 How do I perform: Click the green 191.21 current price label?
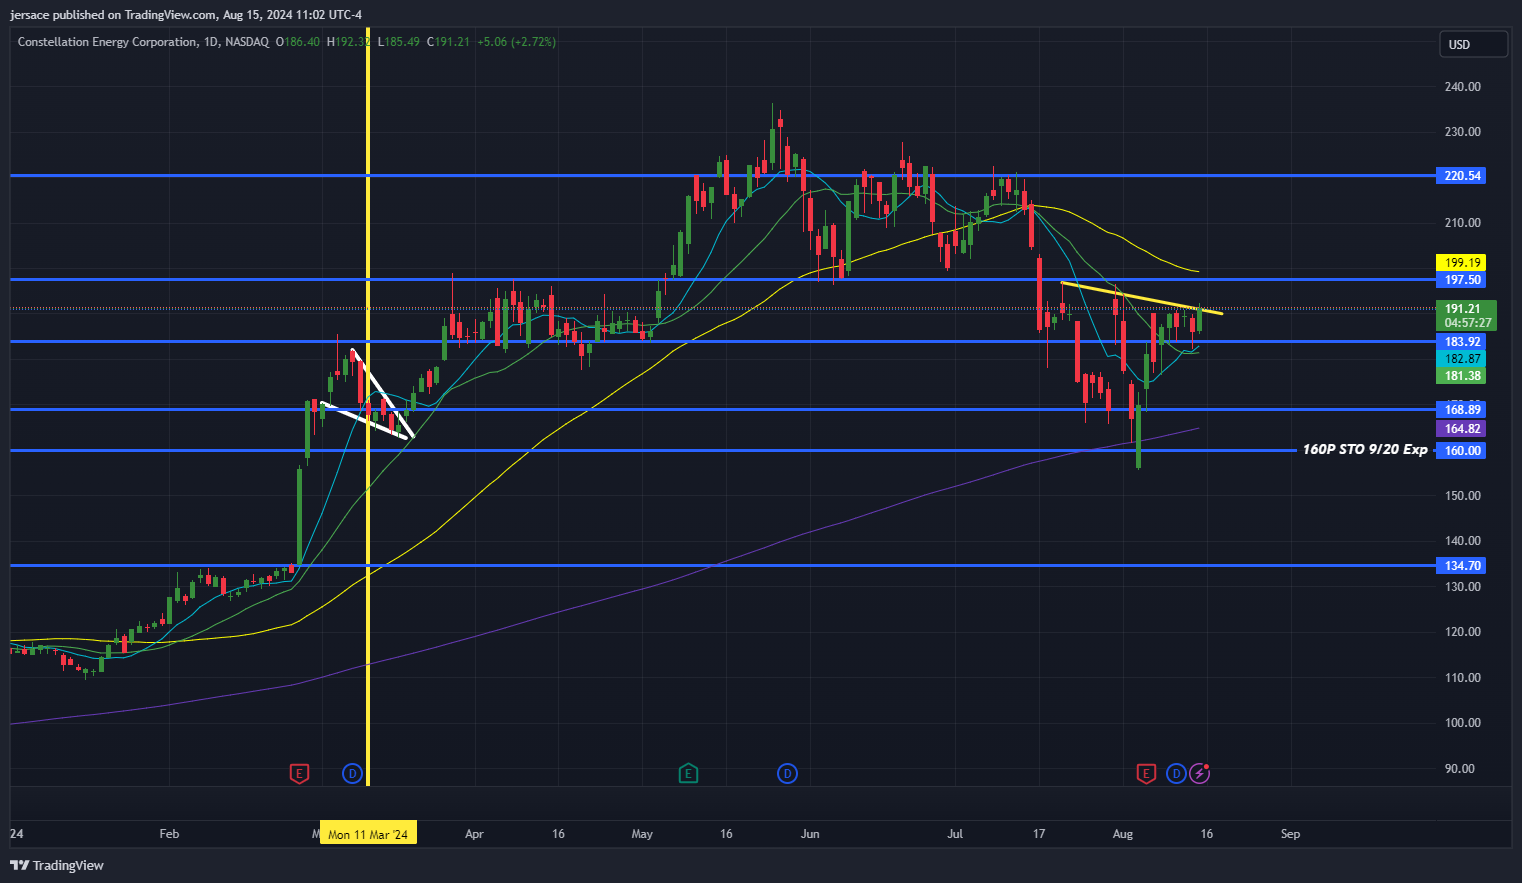click(x=1462, y=309)
